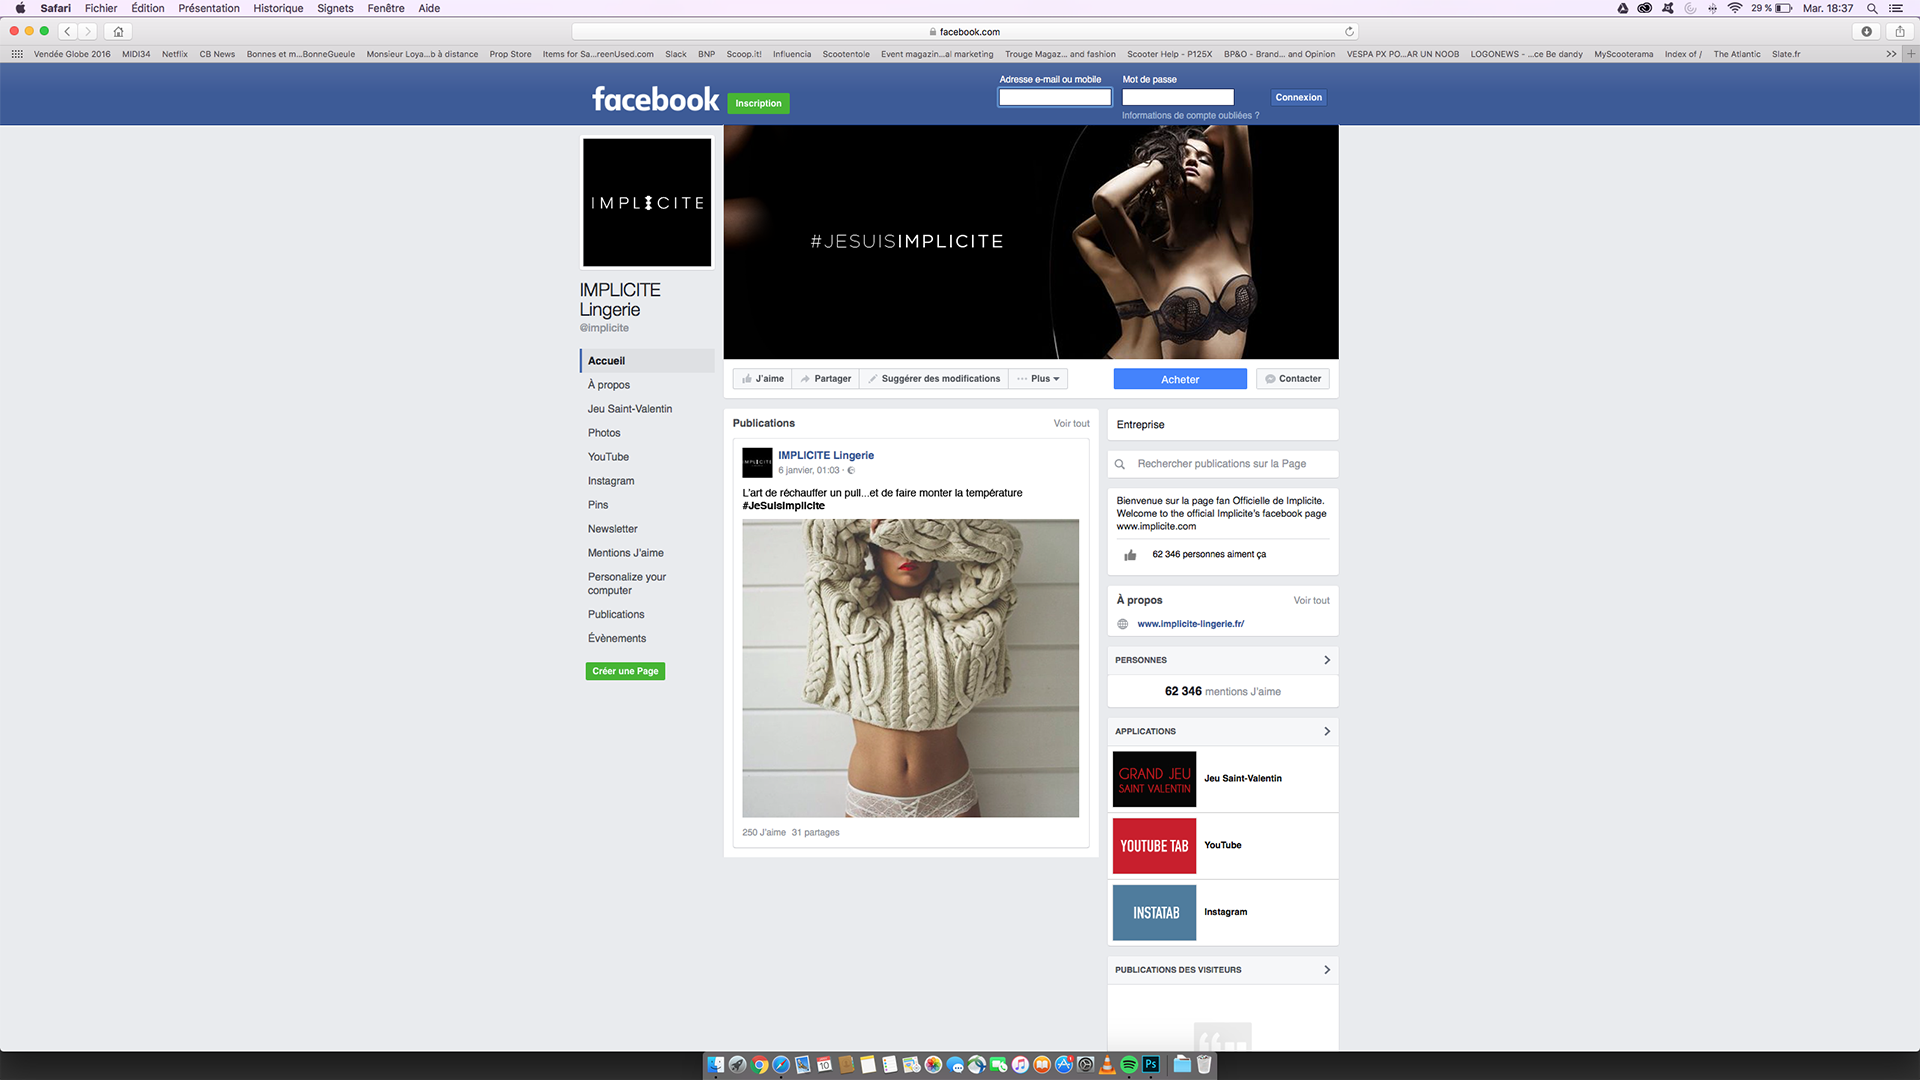The width and height of the screenshot is (1920, 1080).
Task: Click the Contacter button
Action: [x=1292, y=379]
